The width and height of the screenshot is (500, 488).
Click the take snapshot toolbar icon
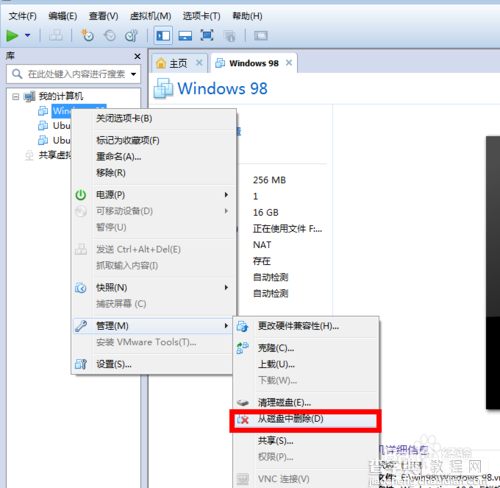pos(87,35)
